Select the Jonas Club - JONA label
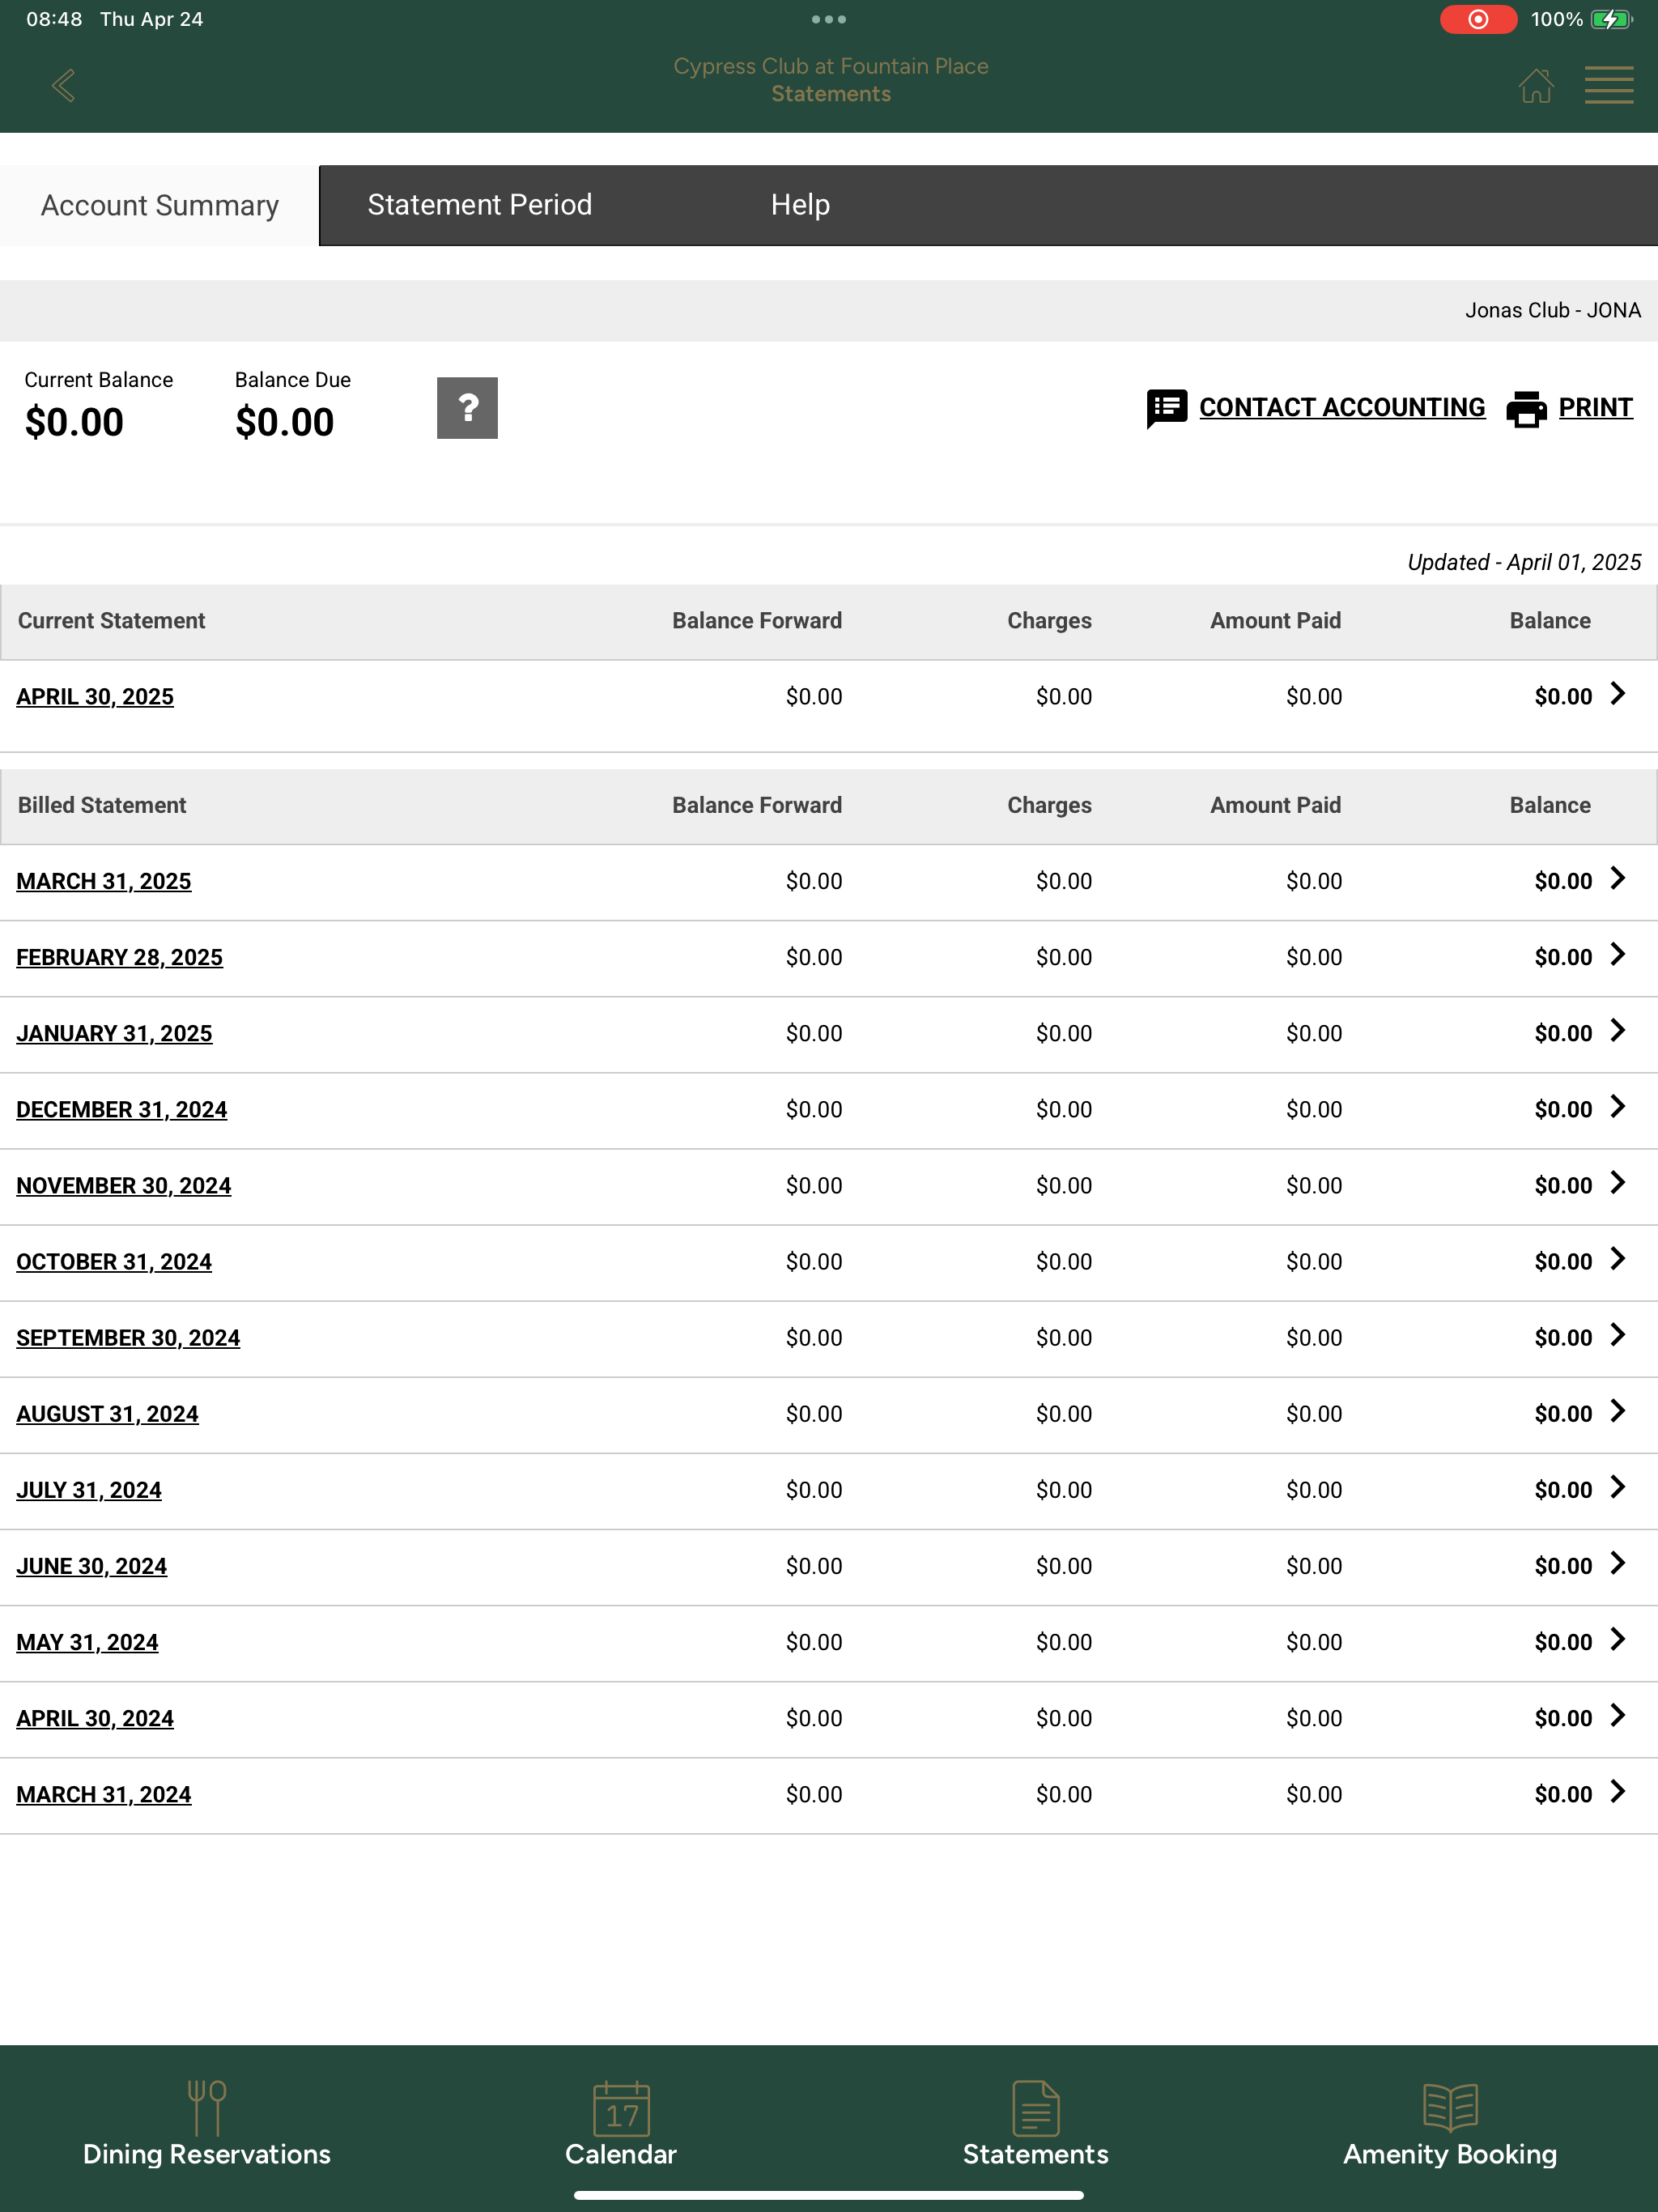 1553,310
